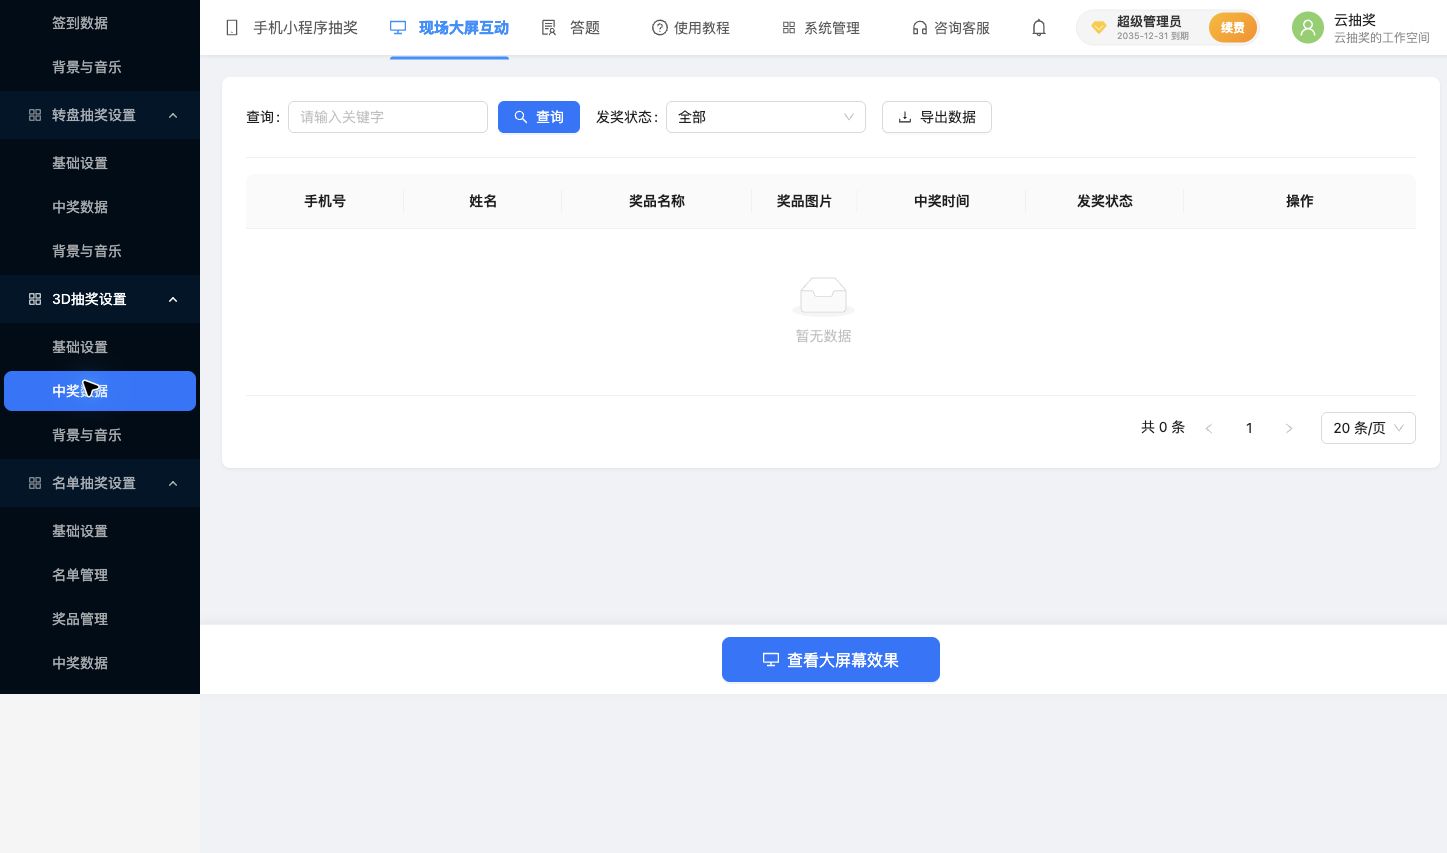Click the grid icon beside 名单抽奖设置
This screenshot has height=853, width=1447.
35,483
